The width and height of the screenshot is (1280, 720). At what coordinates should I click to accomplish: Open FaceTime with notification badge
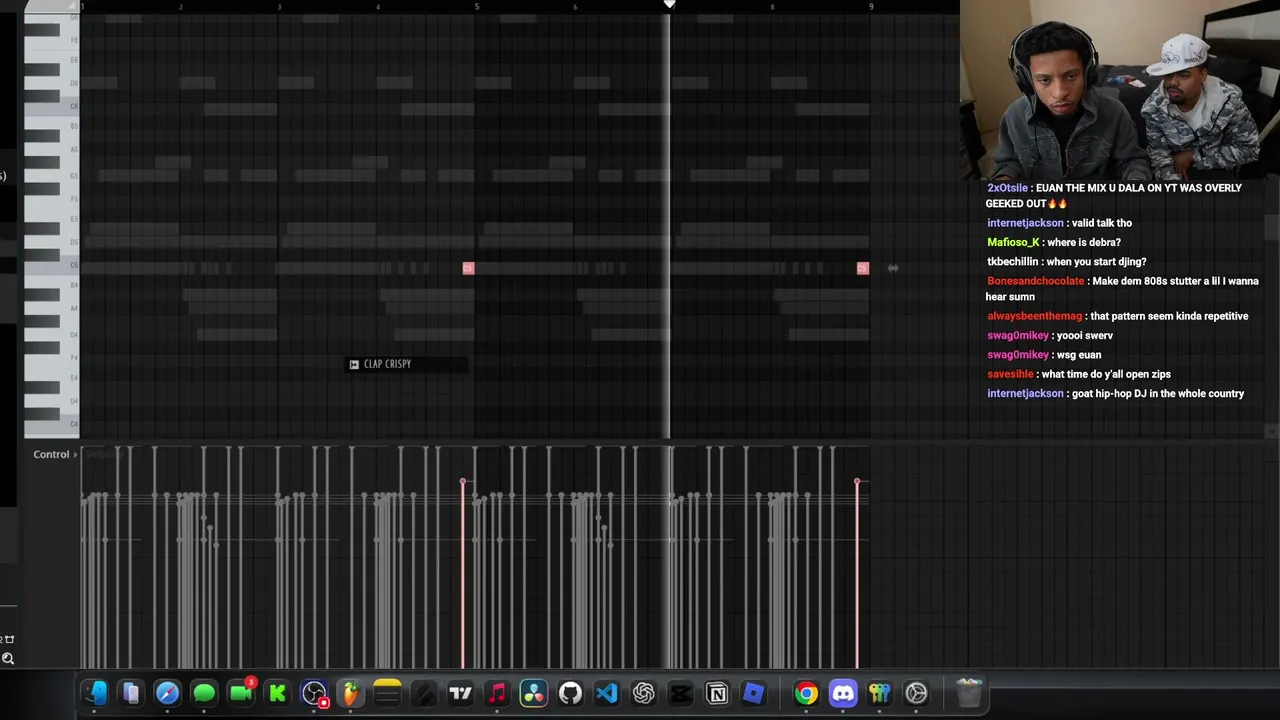click(241, 693)
